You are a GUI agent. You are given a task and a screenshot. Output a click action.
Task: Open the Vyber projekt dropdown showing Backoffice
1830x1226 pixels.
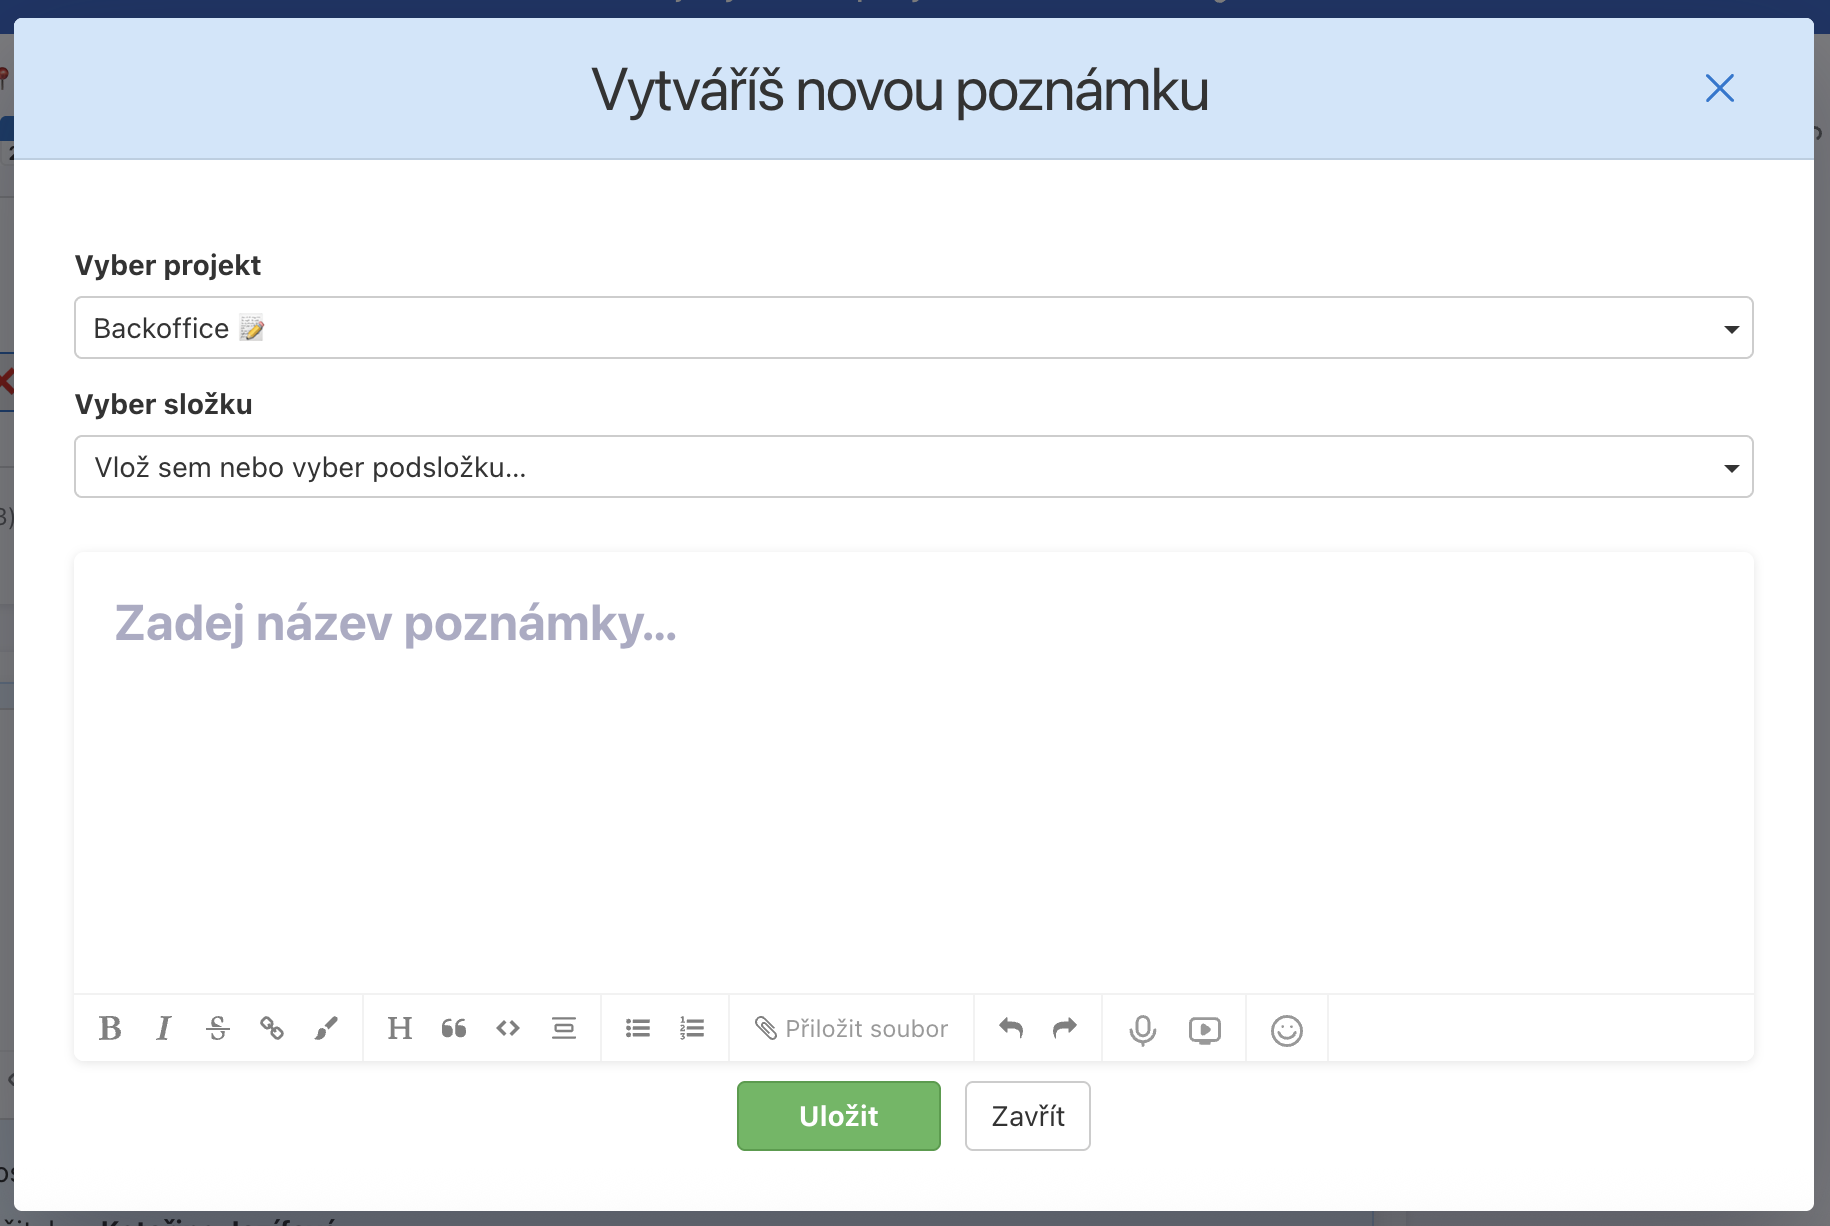click(913, 328)
